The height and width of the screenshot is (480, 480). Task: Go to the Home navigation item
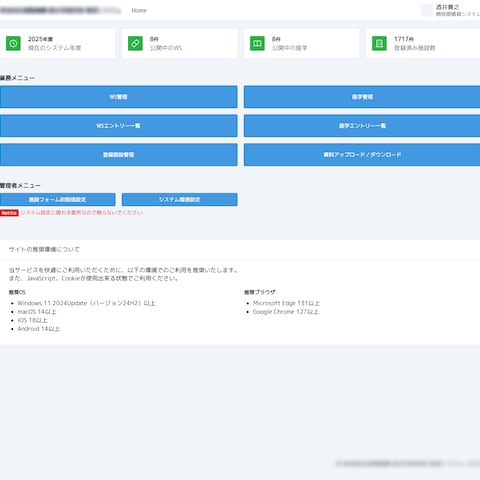click(139, 10)
